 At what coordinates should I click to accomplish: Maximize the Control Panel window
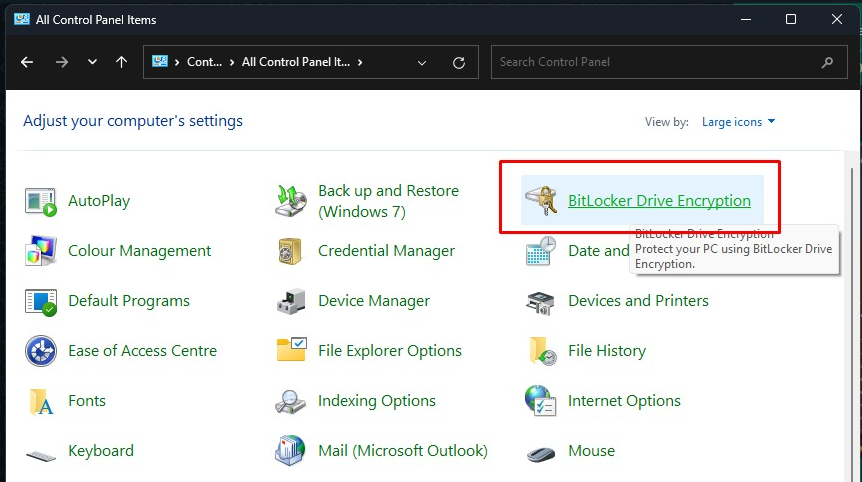coord(791,19)
